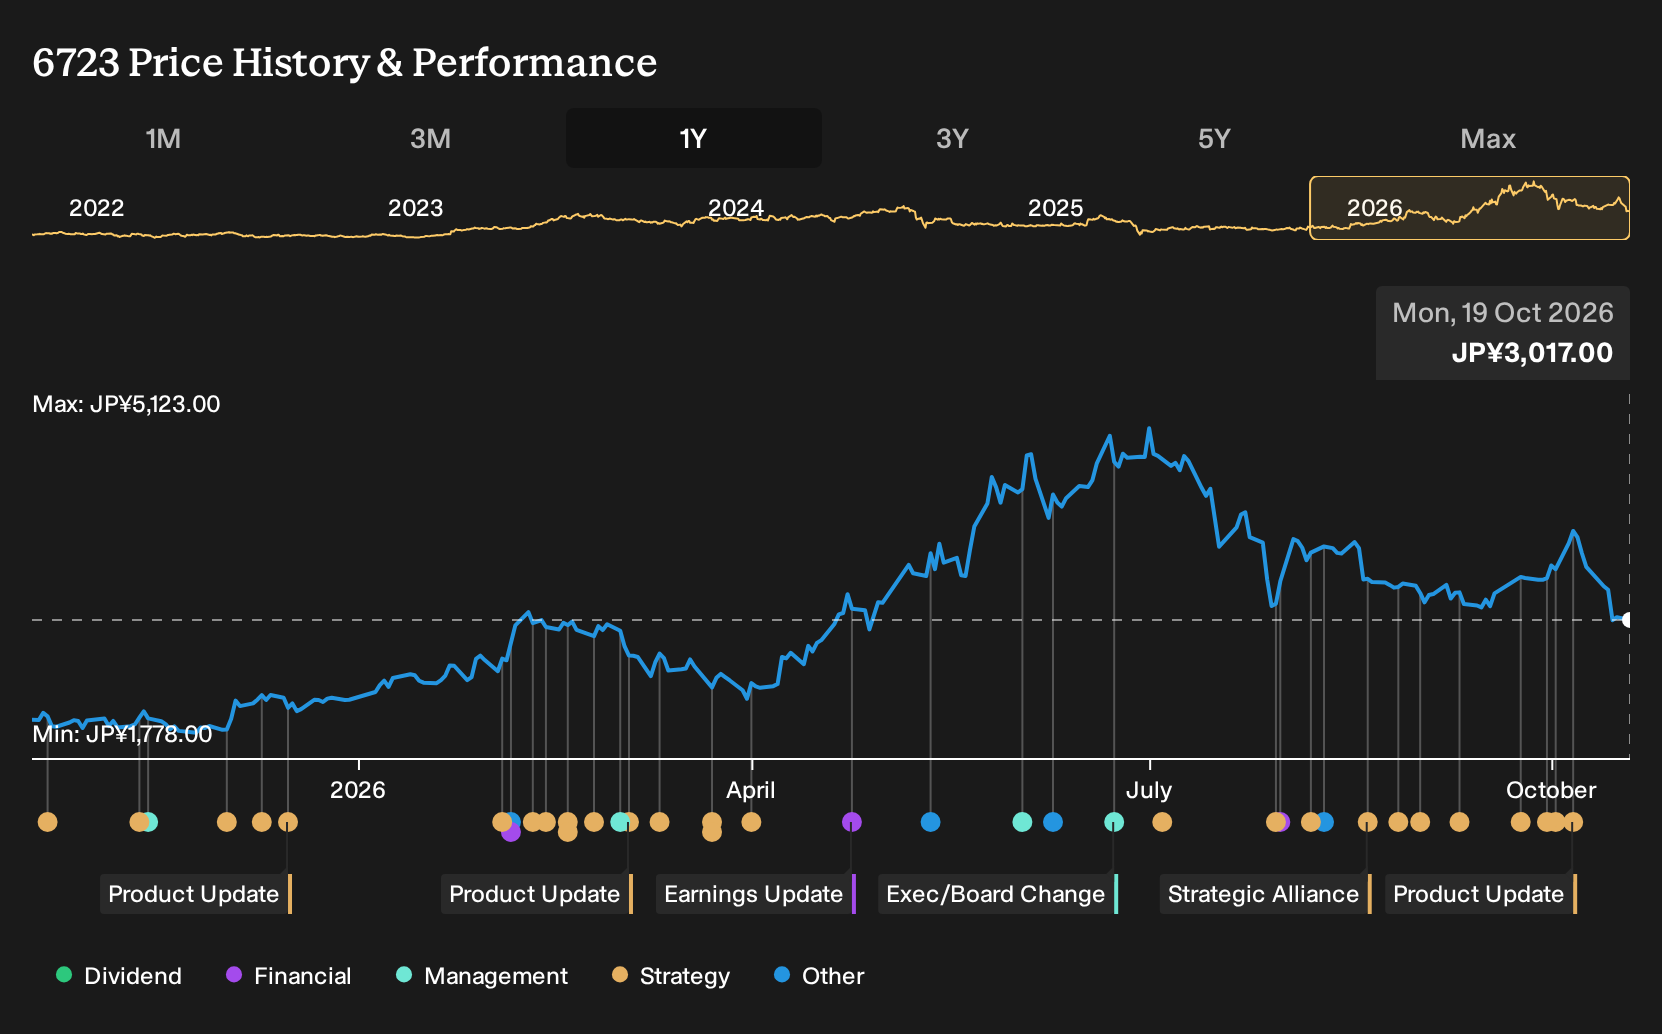The height and width of the screenshot is (1034, 1662).
Task: Click the Min: JP¥1,778.00 label
Action: [122, 734]
